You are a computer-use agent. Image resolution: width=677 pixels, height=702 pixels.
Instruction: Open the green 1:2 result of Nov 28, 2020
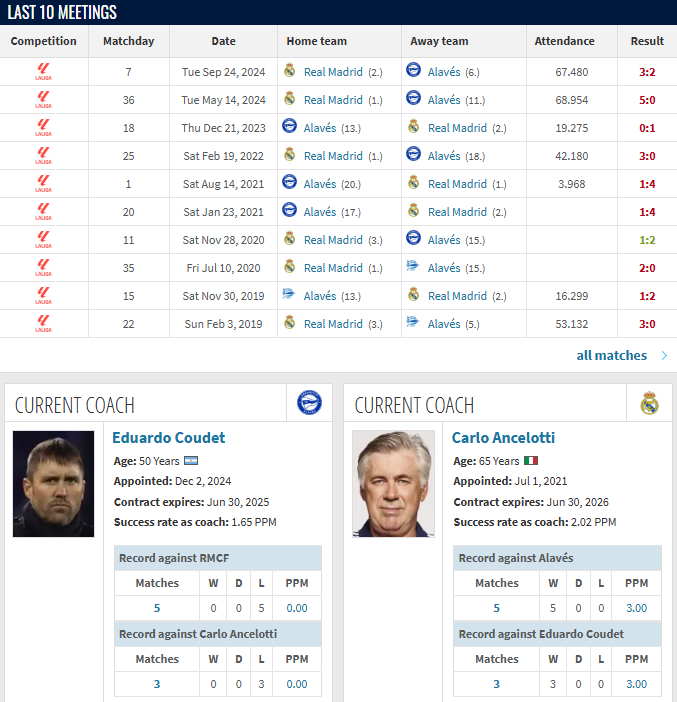(x=647, y=240)
